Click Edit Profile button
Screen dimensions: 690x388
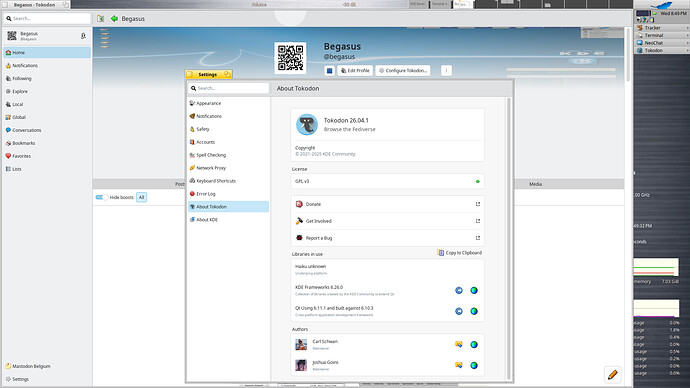(x=355, y=70)
